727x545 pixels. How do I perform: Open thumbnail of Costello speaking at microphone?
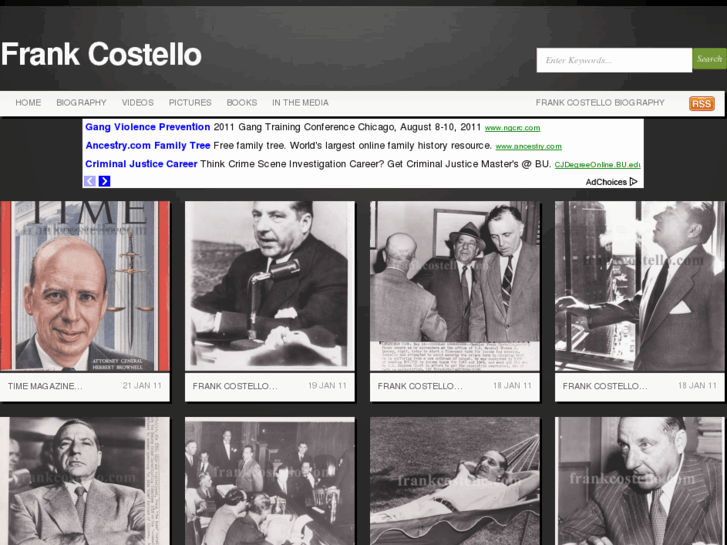[x=270, y=286]
